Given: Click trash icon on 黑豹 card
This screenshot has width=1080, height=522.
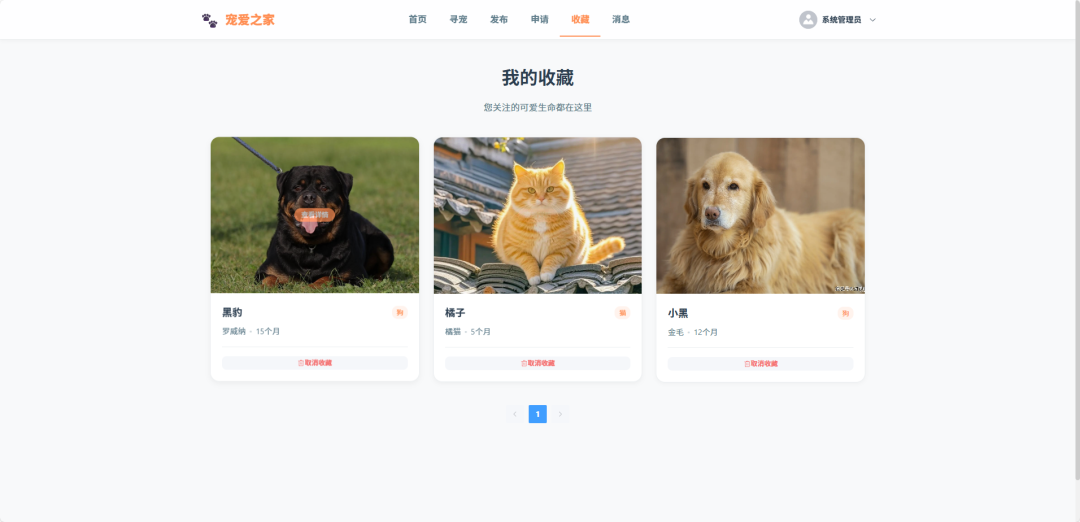Looking at the screenshot, I should click(301, 363).
